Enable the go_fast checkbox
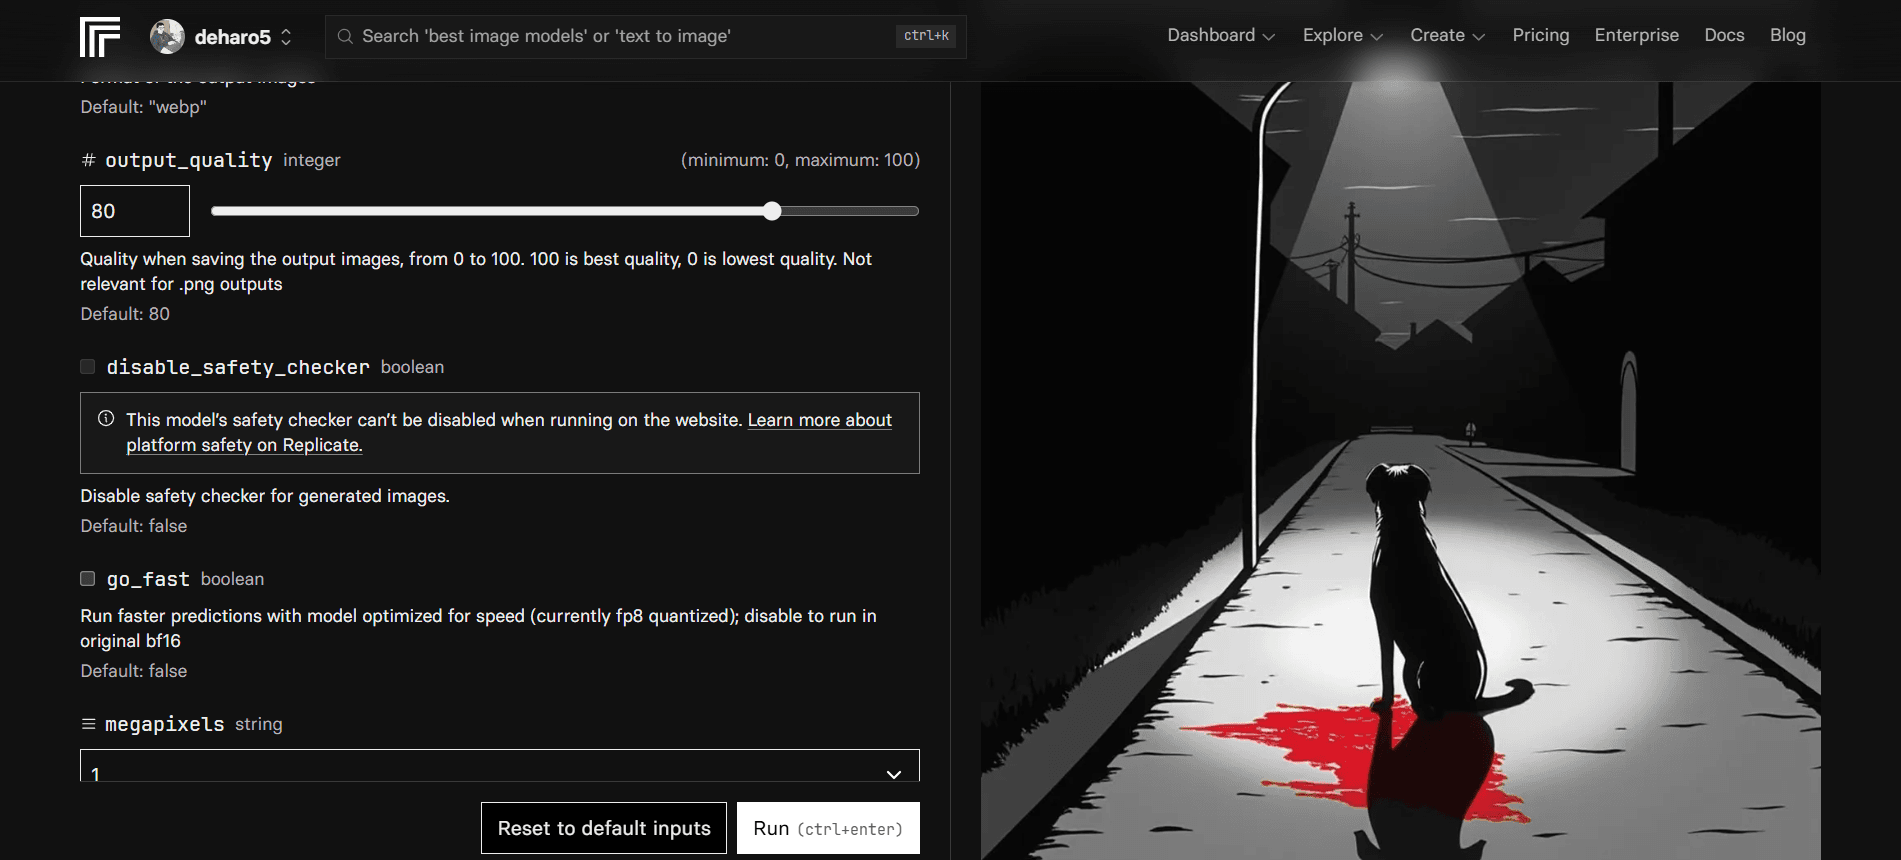 pos(88,579)
